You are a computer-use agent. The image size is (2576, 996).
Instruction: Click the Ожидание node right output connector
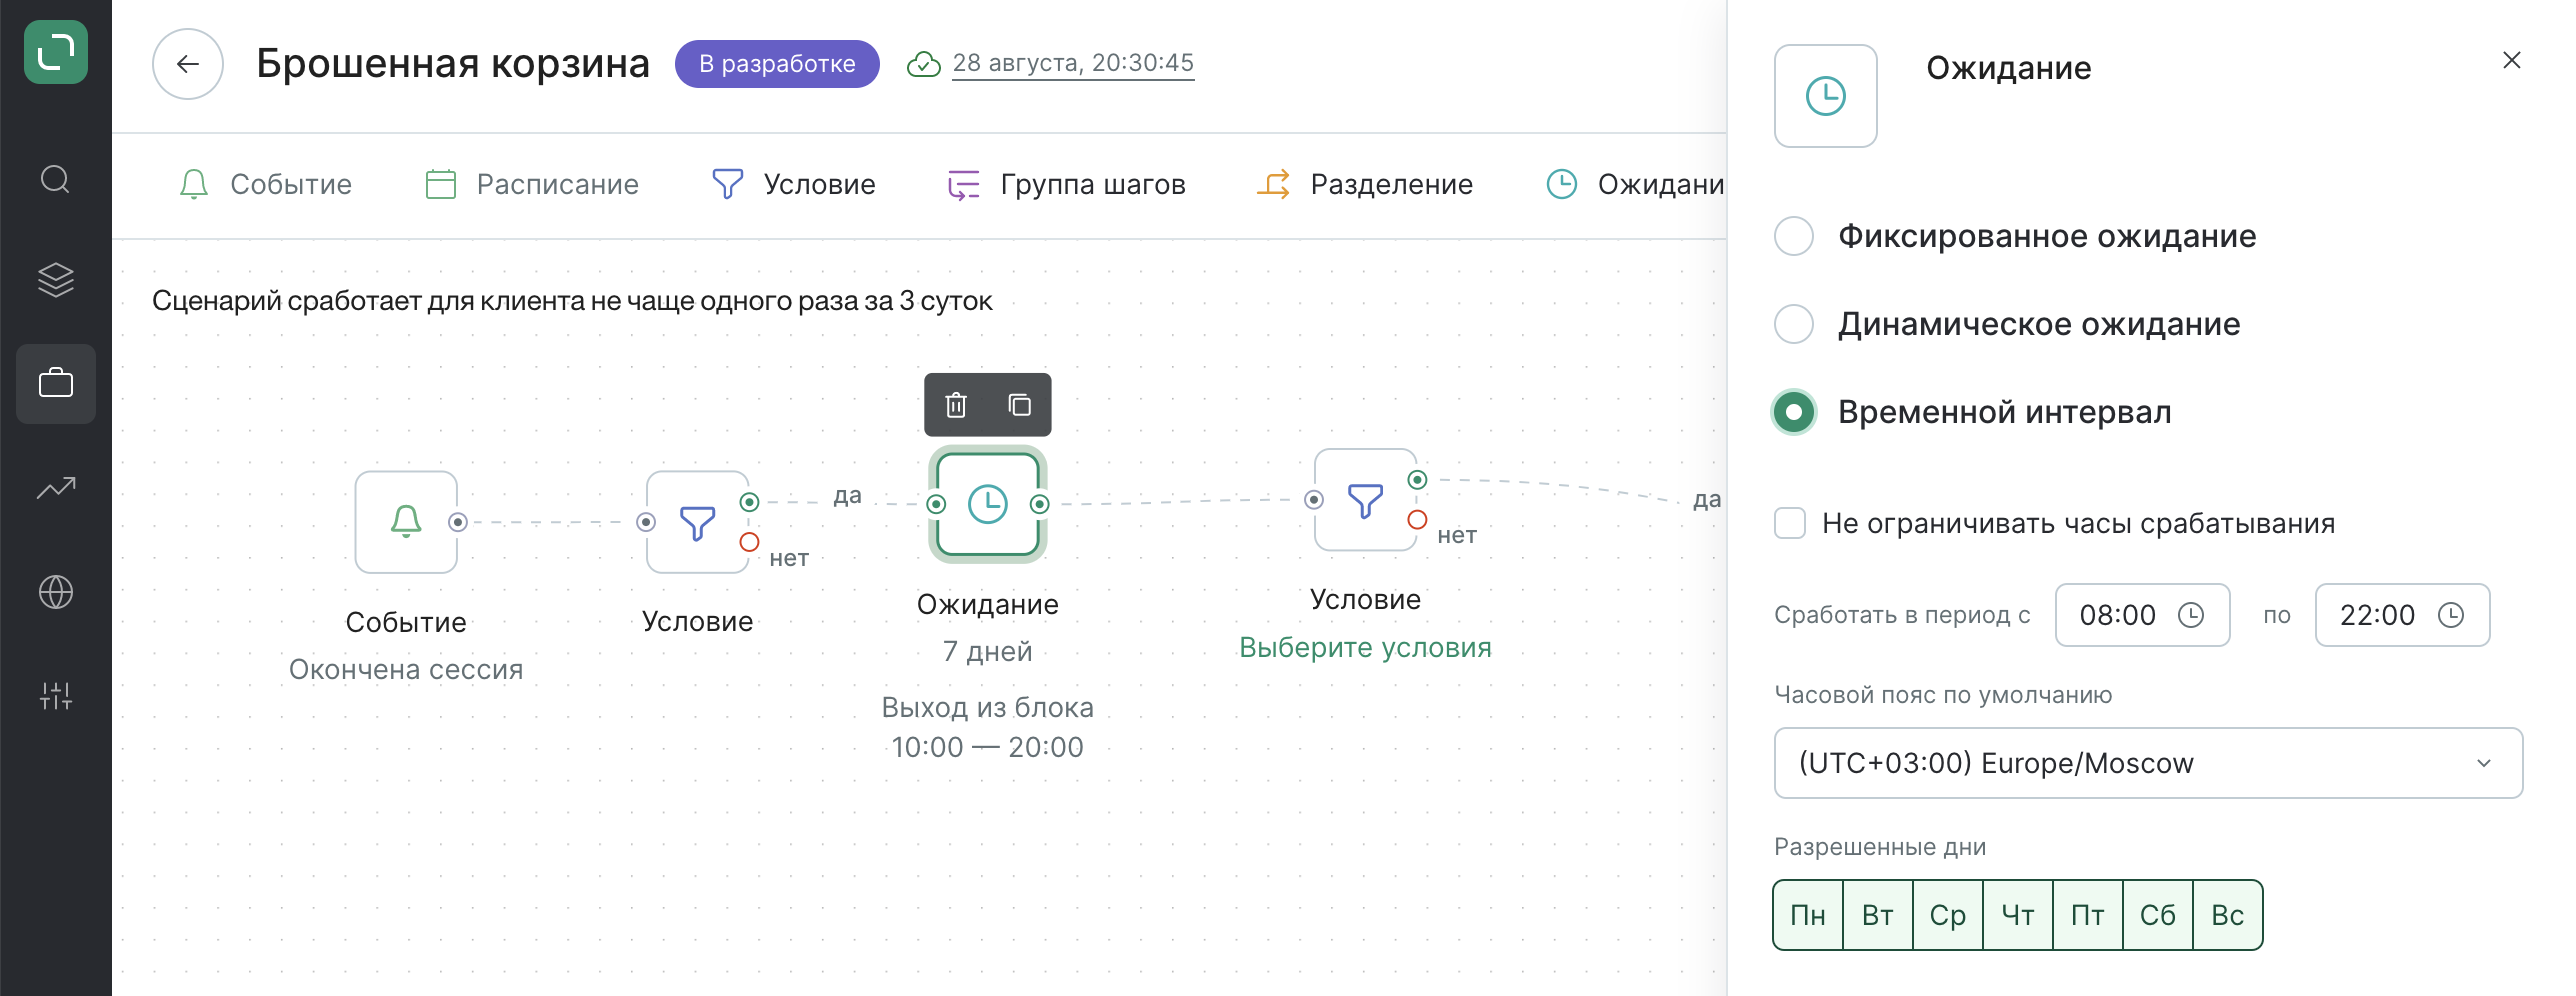point(1040,504)
